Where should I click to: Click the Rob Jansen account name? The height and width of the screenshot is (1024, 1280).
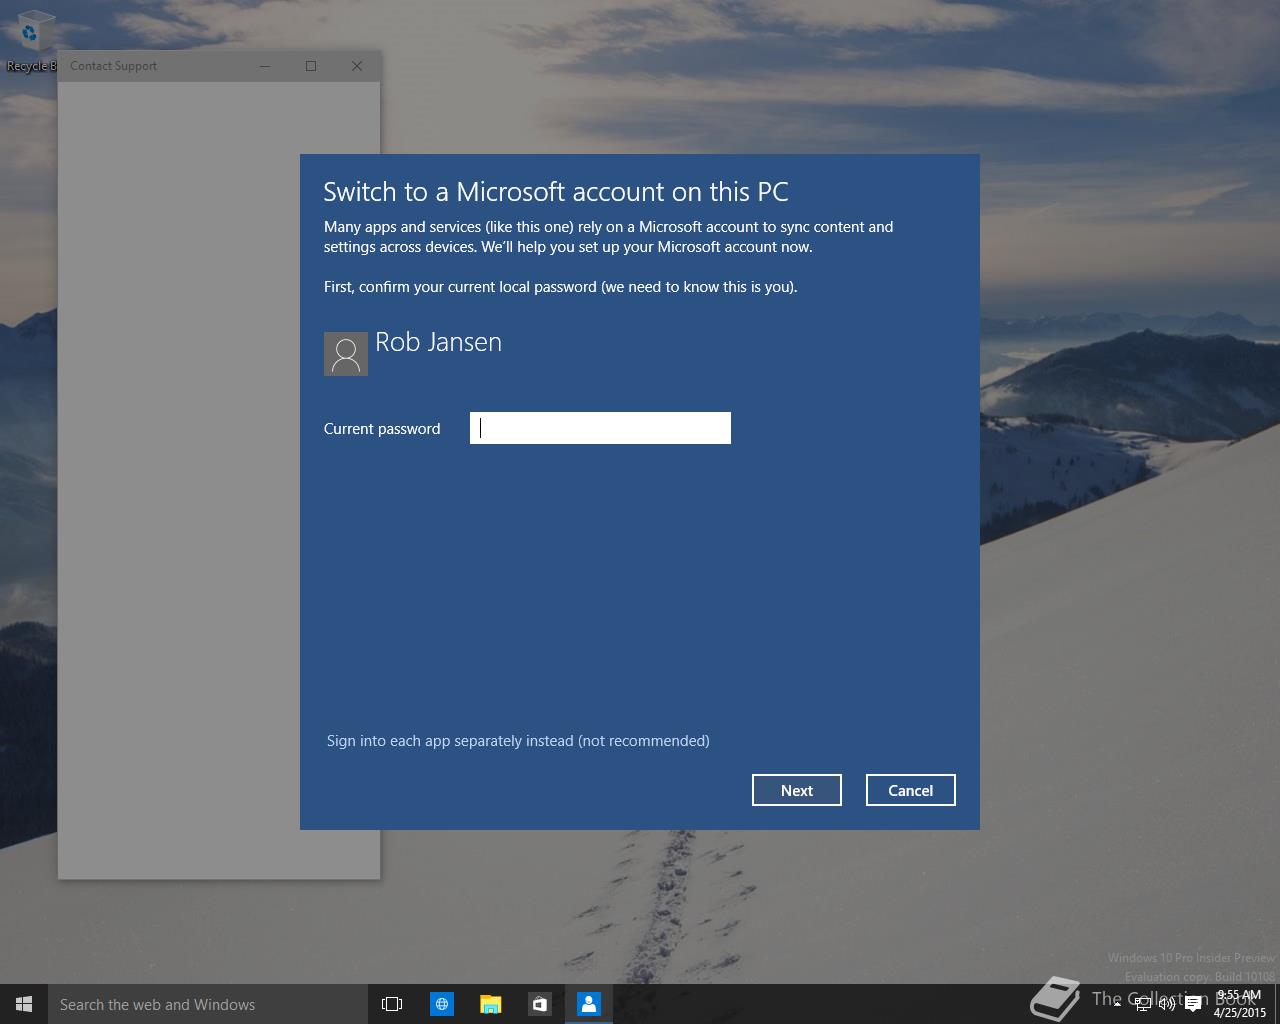point(438,342)
